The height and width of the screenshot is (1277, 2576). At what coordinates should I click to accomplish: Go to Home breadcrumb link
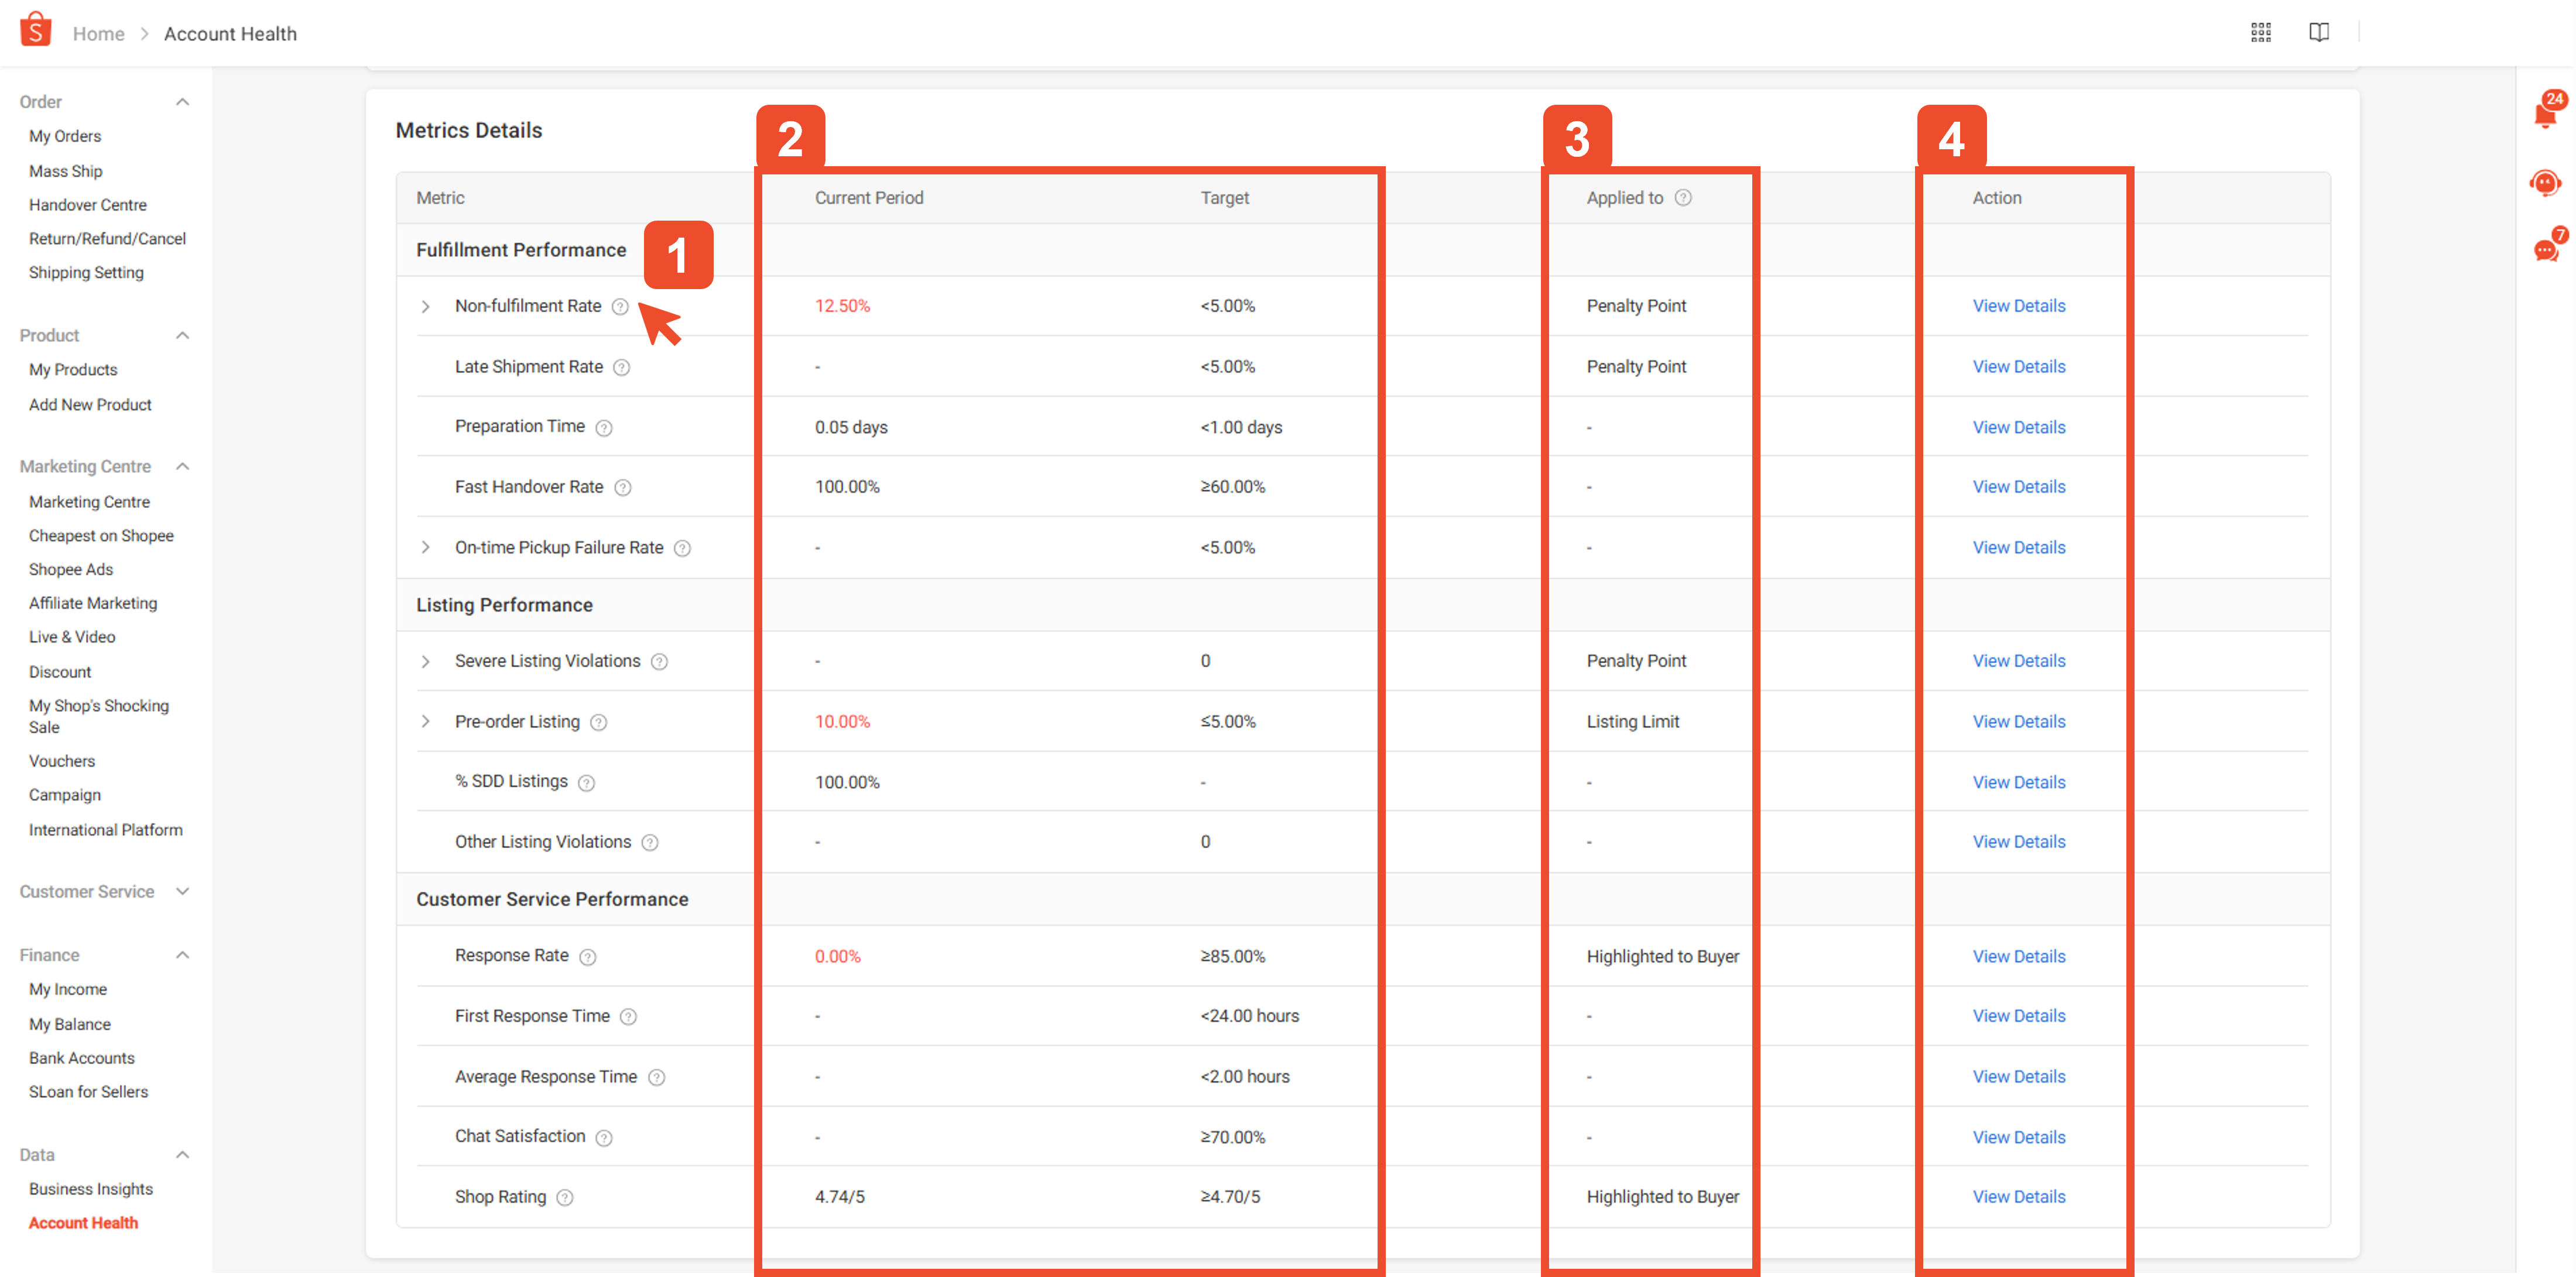point(99,34)
